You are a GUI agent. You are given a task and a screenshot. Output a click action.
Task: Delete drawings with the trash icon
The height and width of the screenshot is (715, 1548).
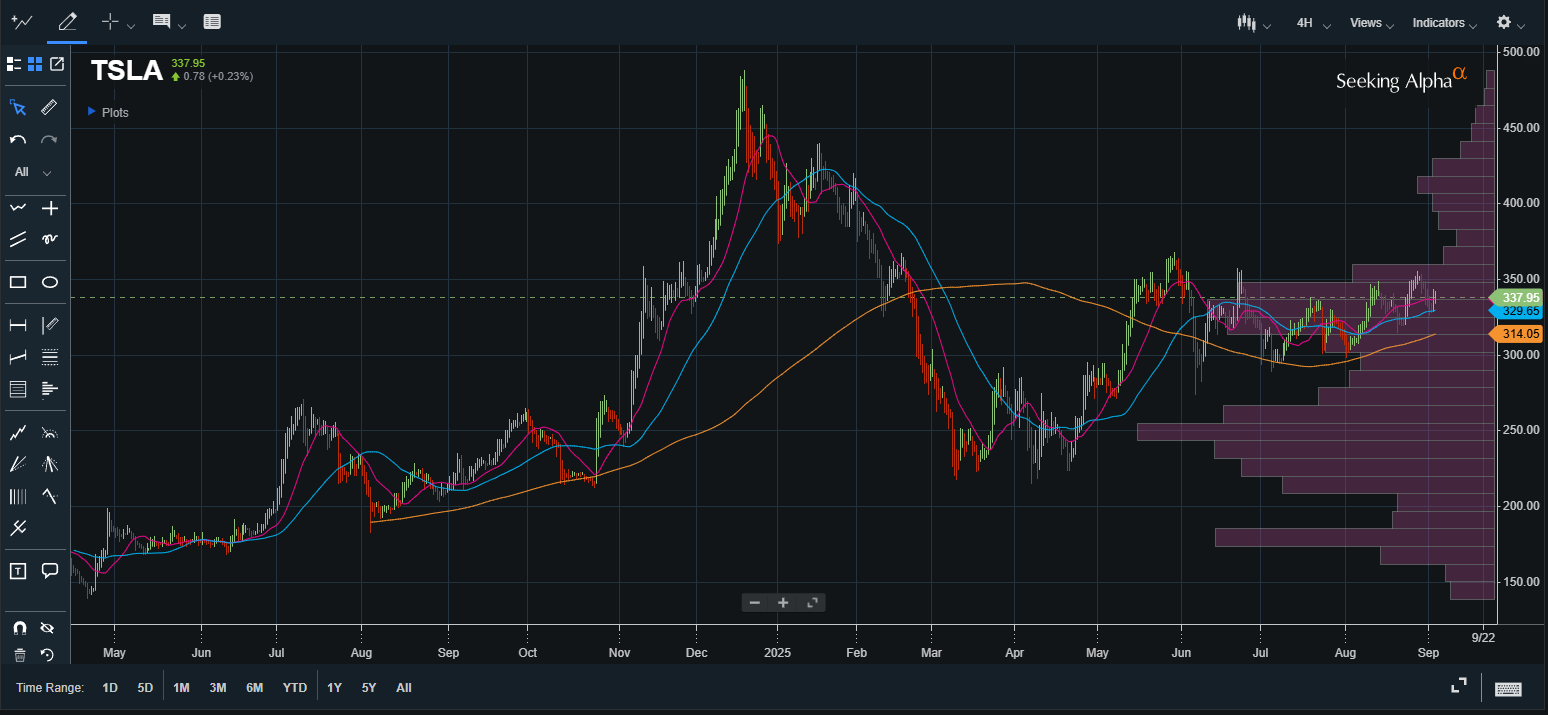(x=18, y=655)
